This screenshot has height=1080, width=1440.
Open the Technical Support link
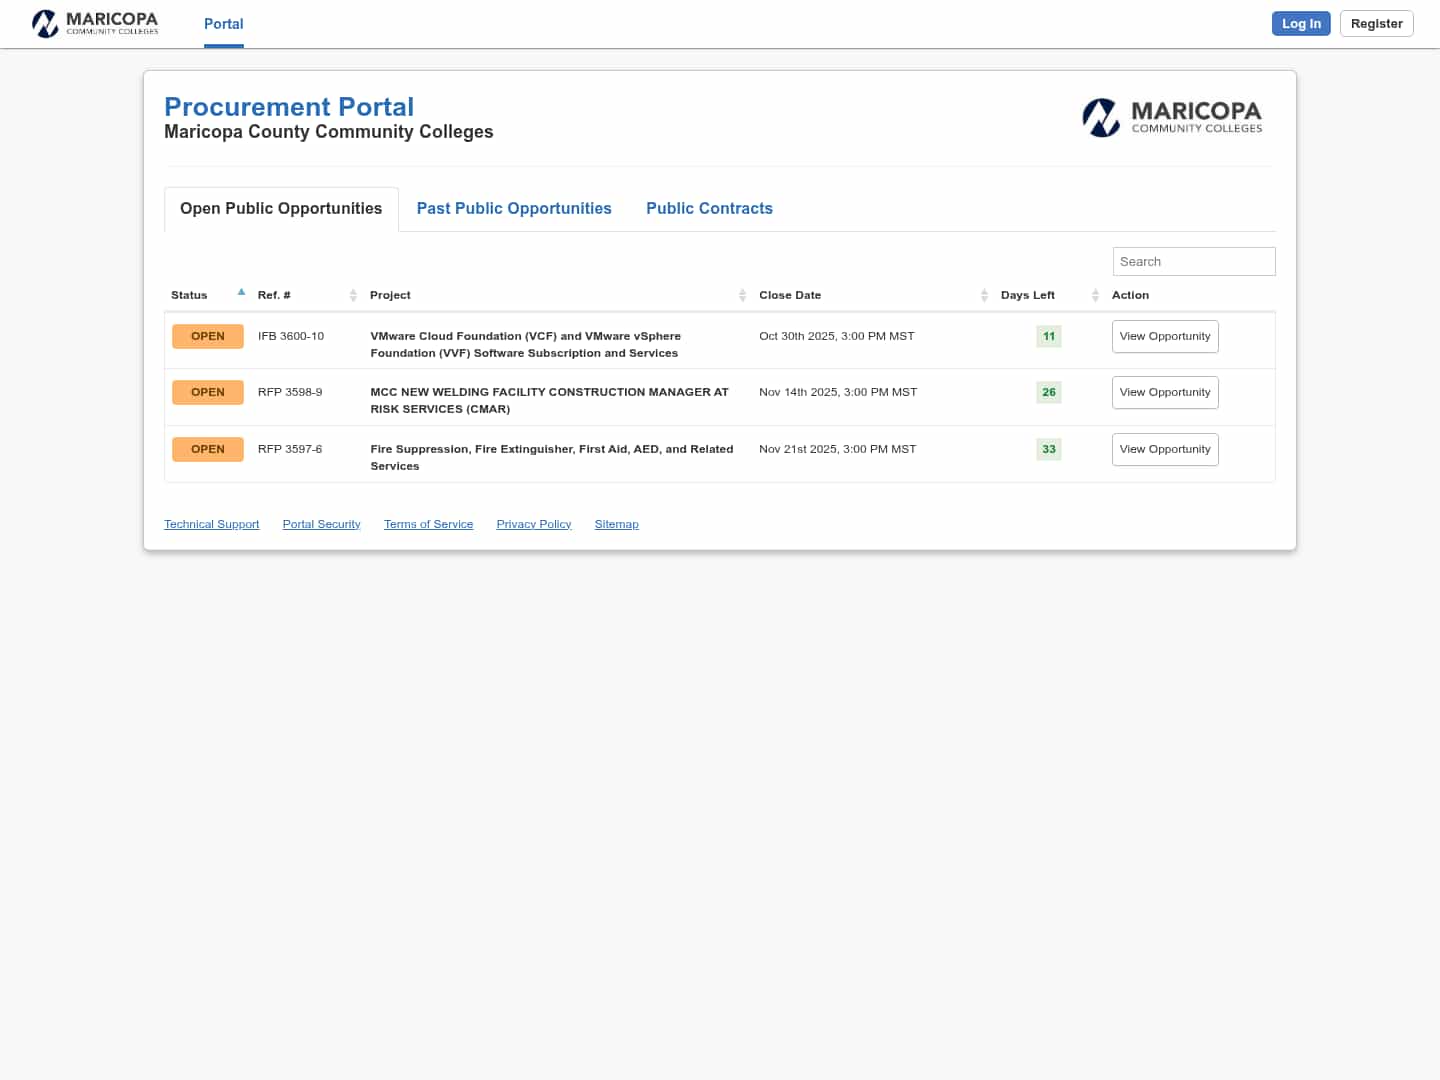pyautogui.click(x=211, y=524)
